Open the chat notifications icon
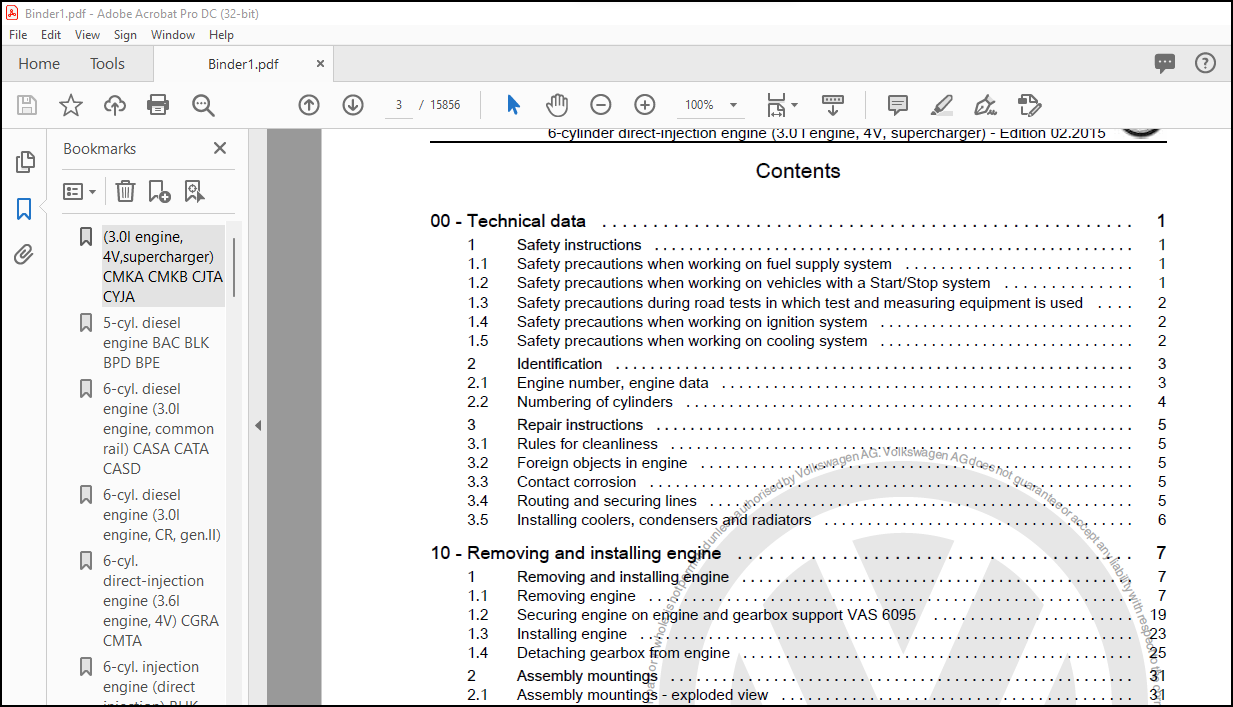 coord(1165,63)
